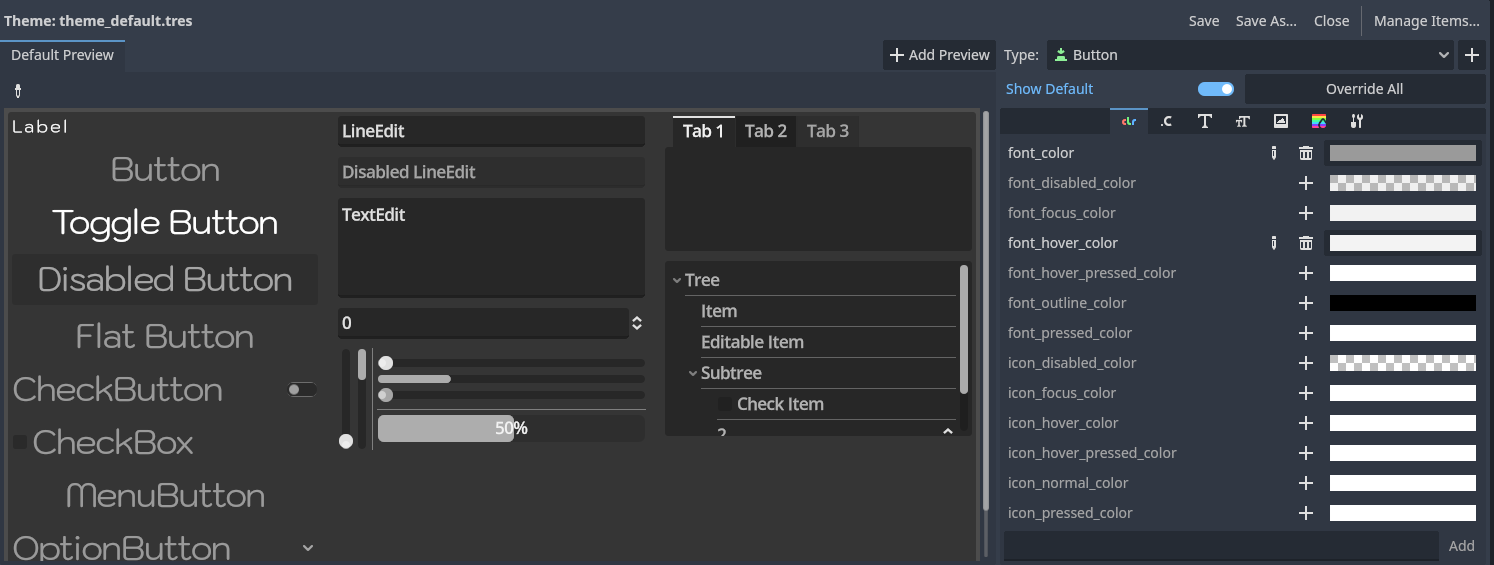Open the MenuButton in preview
1494x565 pixels.
pyautogui.click(x=165, y=495)
